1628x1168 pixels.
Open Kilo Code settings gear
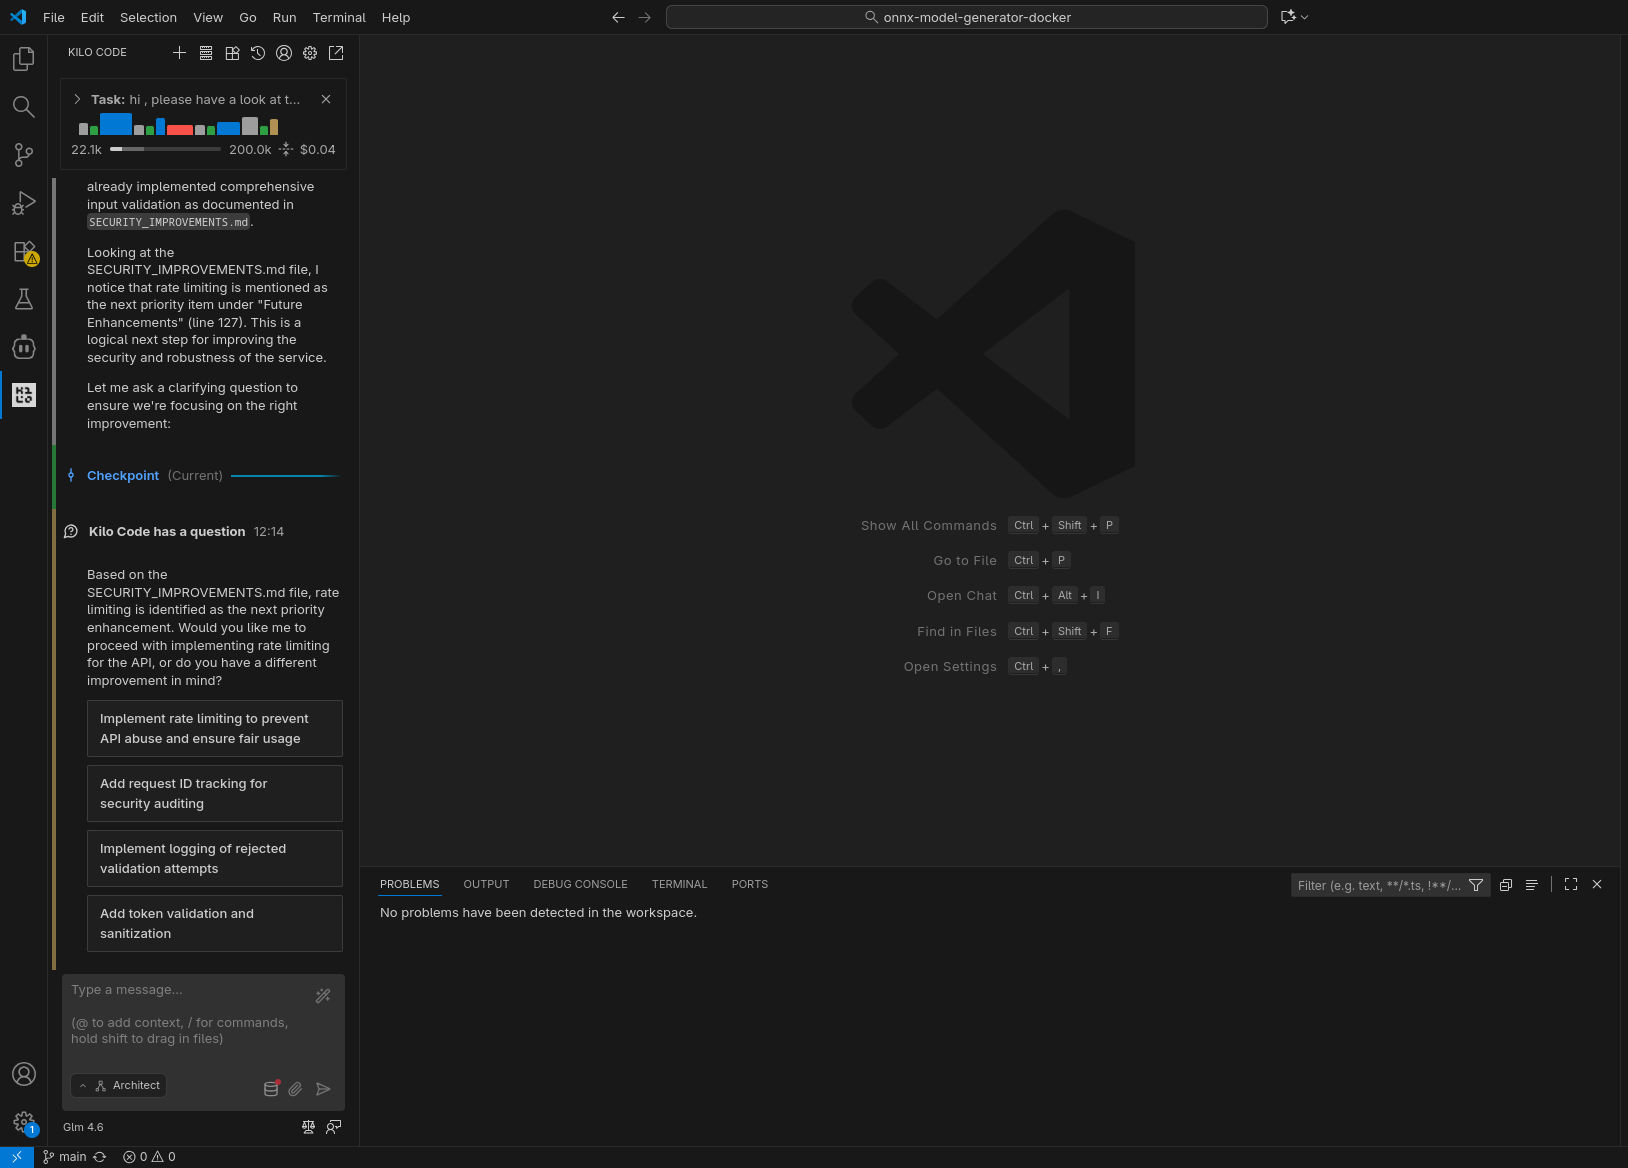pos(310,53)
